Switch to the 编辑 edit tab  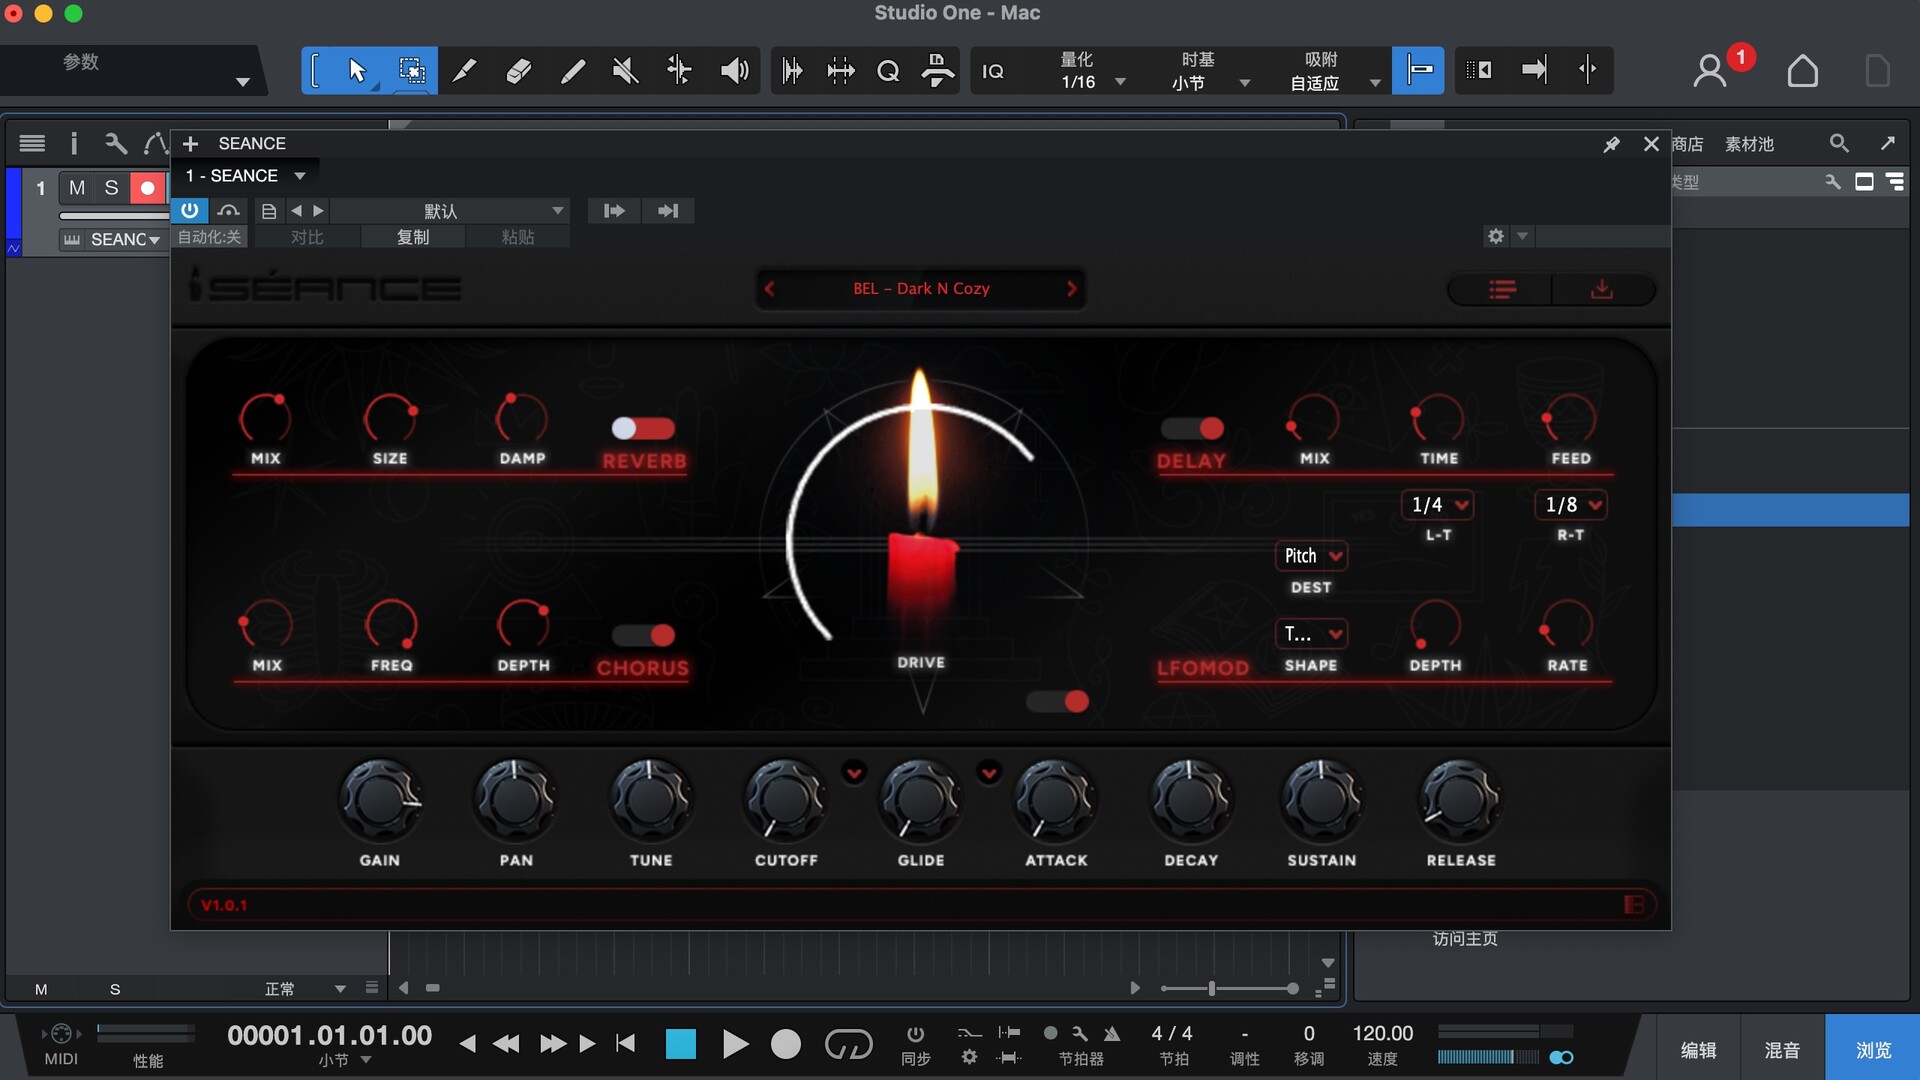[1698, 1049]
